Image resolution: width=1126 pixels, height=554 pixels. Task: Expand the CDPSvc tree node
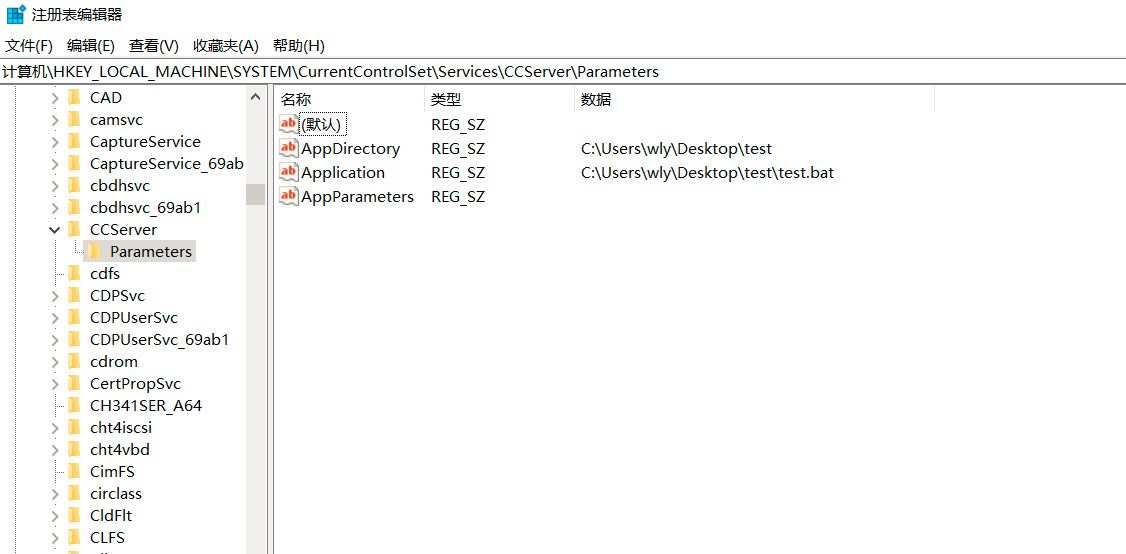pyautogui.click(x=55, y=295)
